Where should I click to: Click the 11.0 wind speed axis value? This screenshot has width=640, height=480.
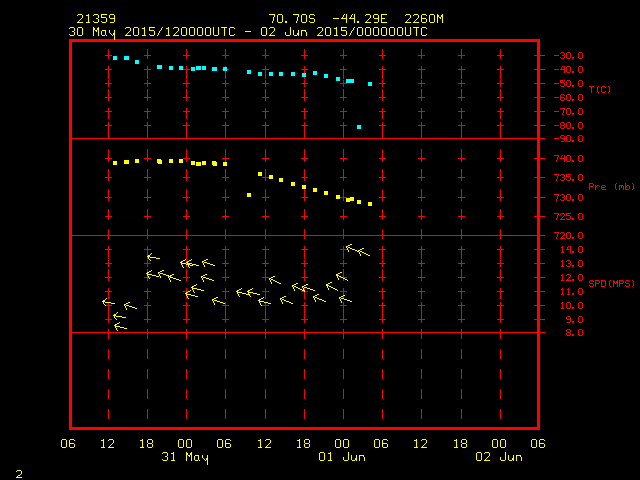click(x=571, y=292)
